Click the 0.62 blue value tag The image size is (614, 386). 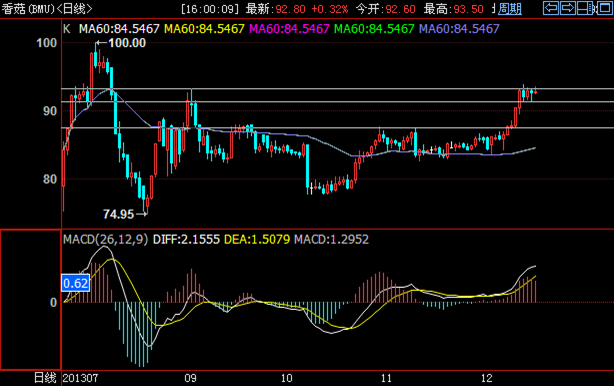tap(76, 283)
